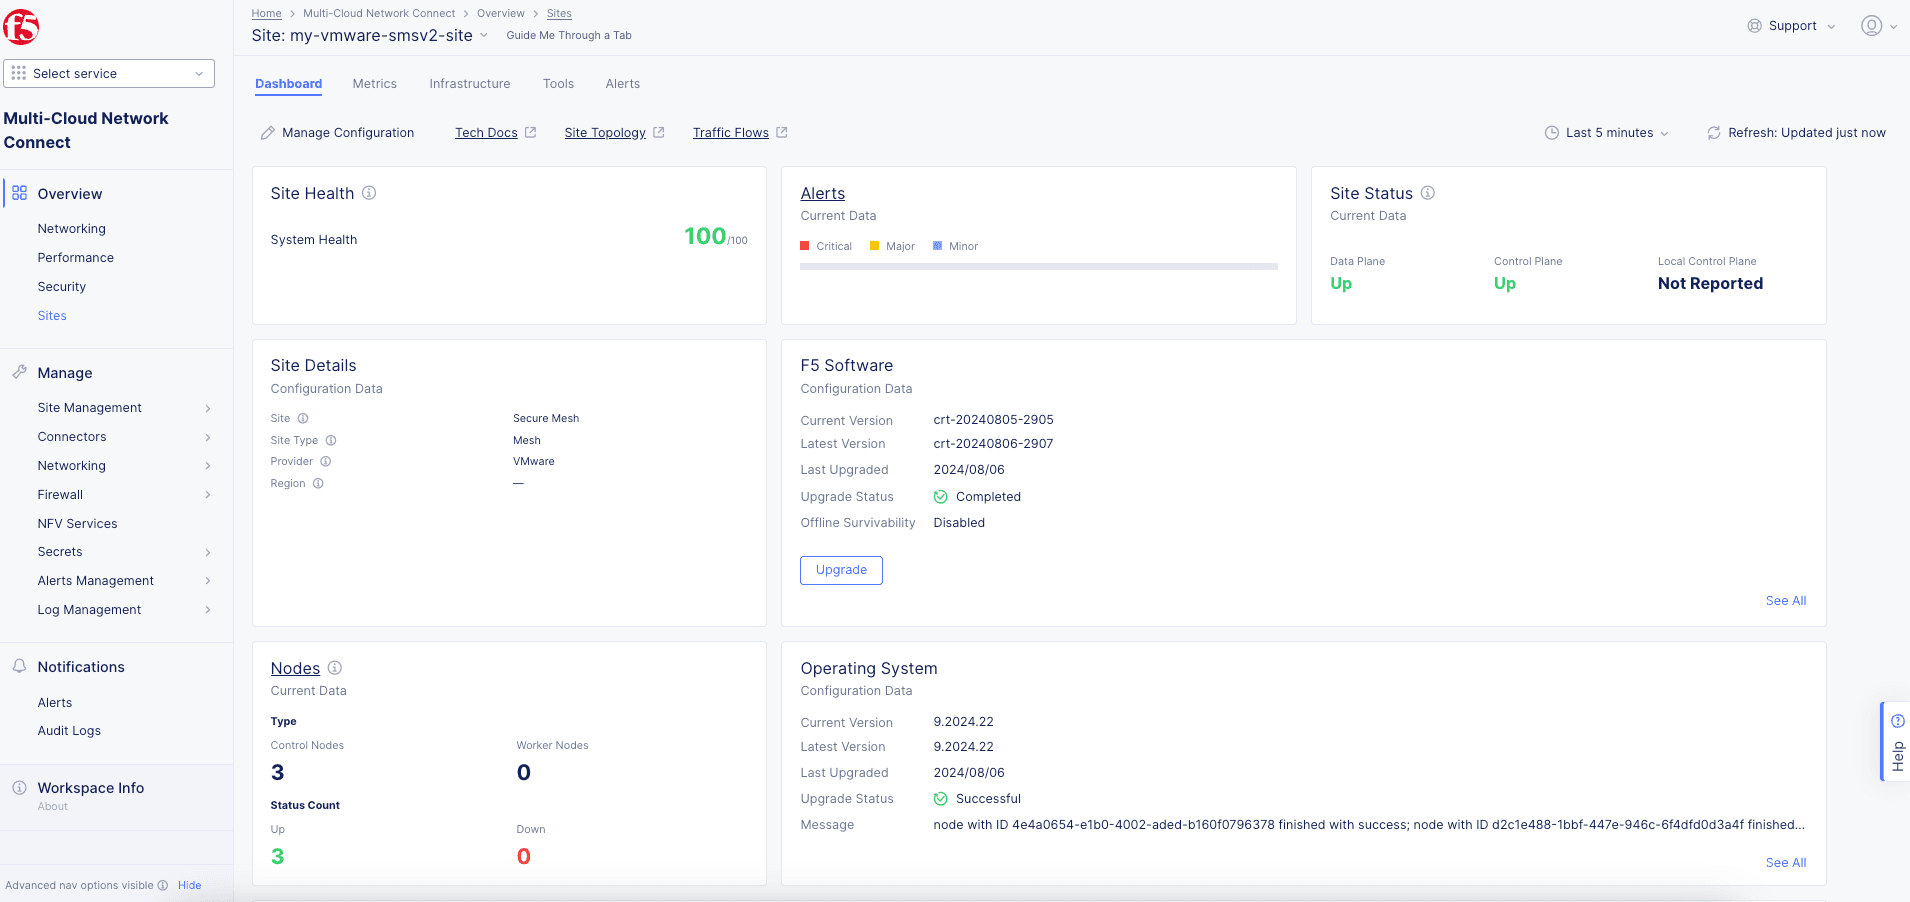
Task: Click the OS Upgrade Status Successful check icon
Action: pos(941,799)
